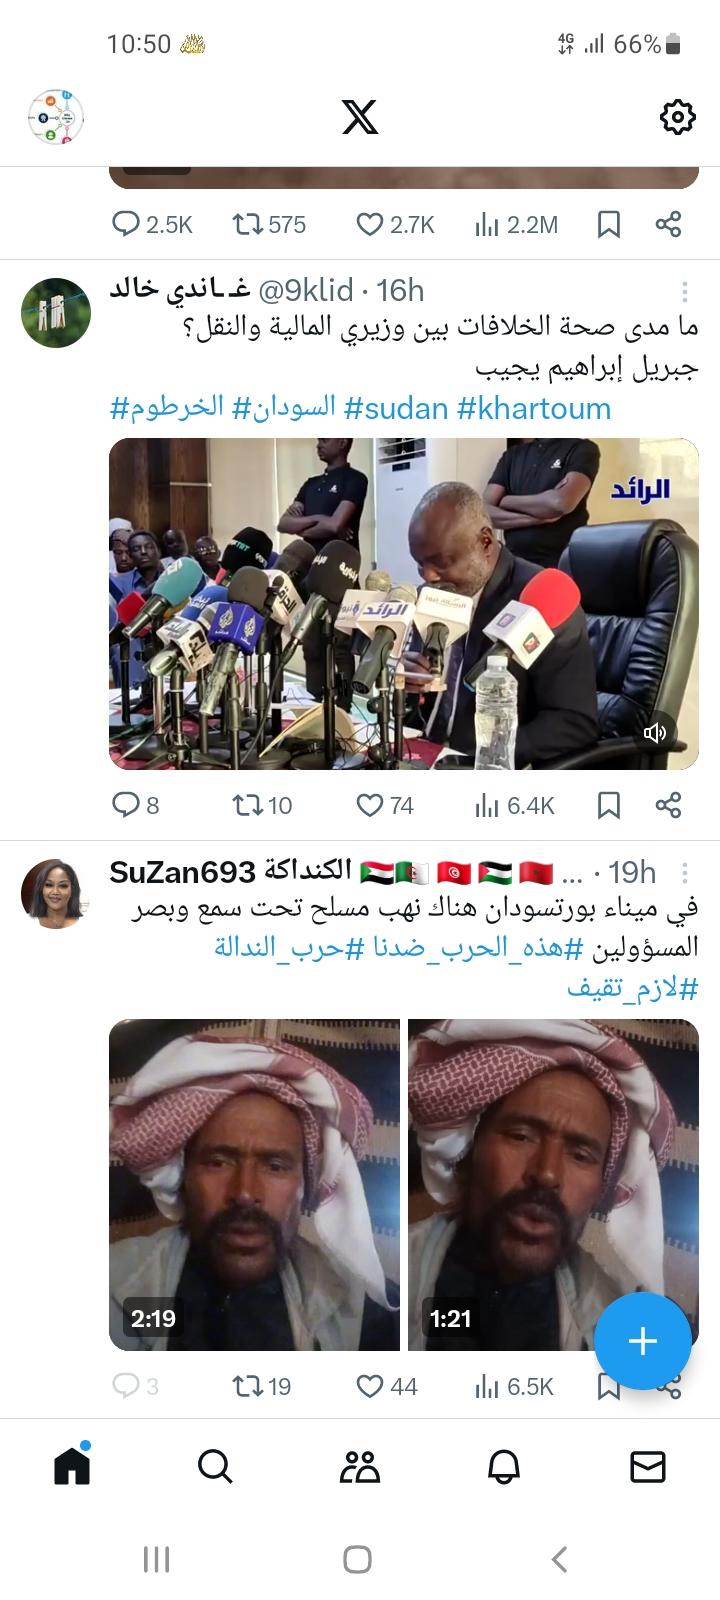Open the settings gear in header
Screen dimensions: 720x1600
(x=677, y=117)
